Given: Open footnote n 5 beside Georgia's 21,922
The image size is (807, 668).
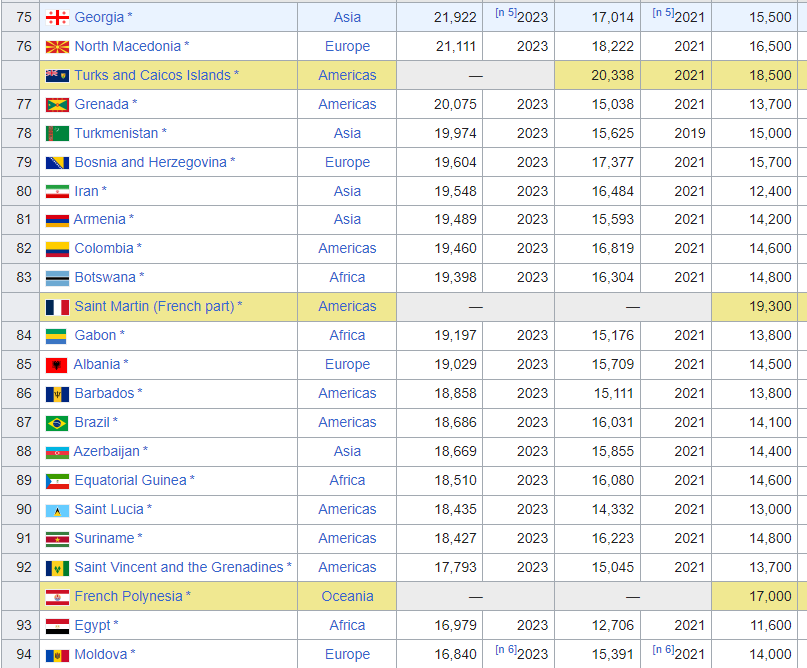Looking at the screenshot, I should tap(505, 12).
